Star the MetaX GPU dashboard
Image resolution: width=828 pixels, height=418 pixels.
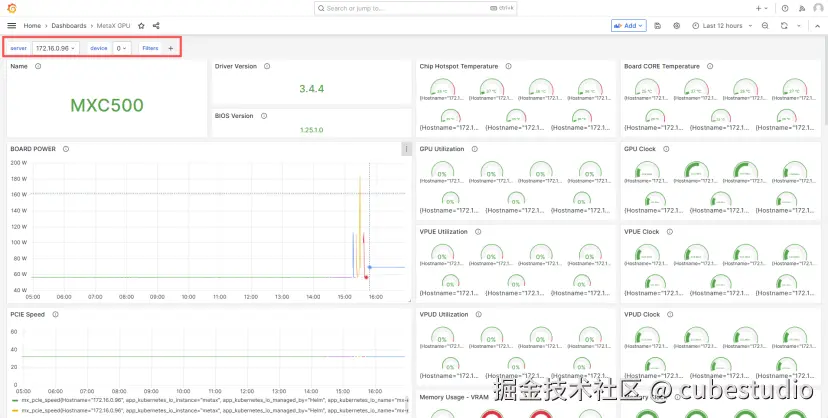141,25
